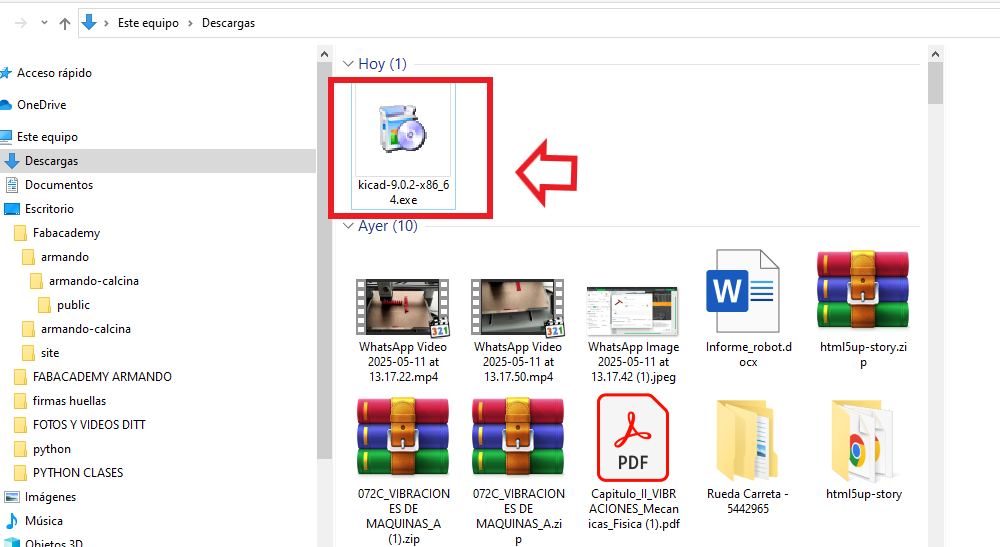The height and width of the screenshot is (547, 1000).
Task: Open the chevron before Este equipo in the path
Action: (107, 23)
